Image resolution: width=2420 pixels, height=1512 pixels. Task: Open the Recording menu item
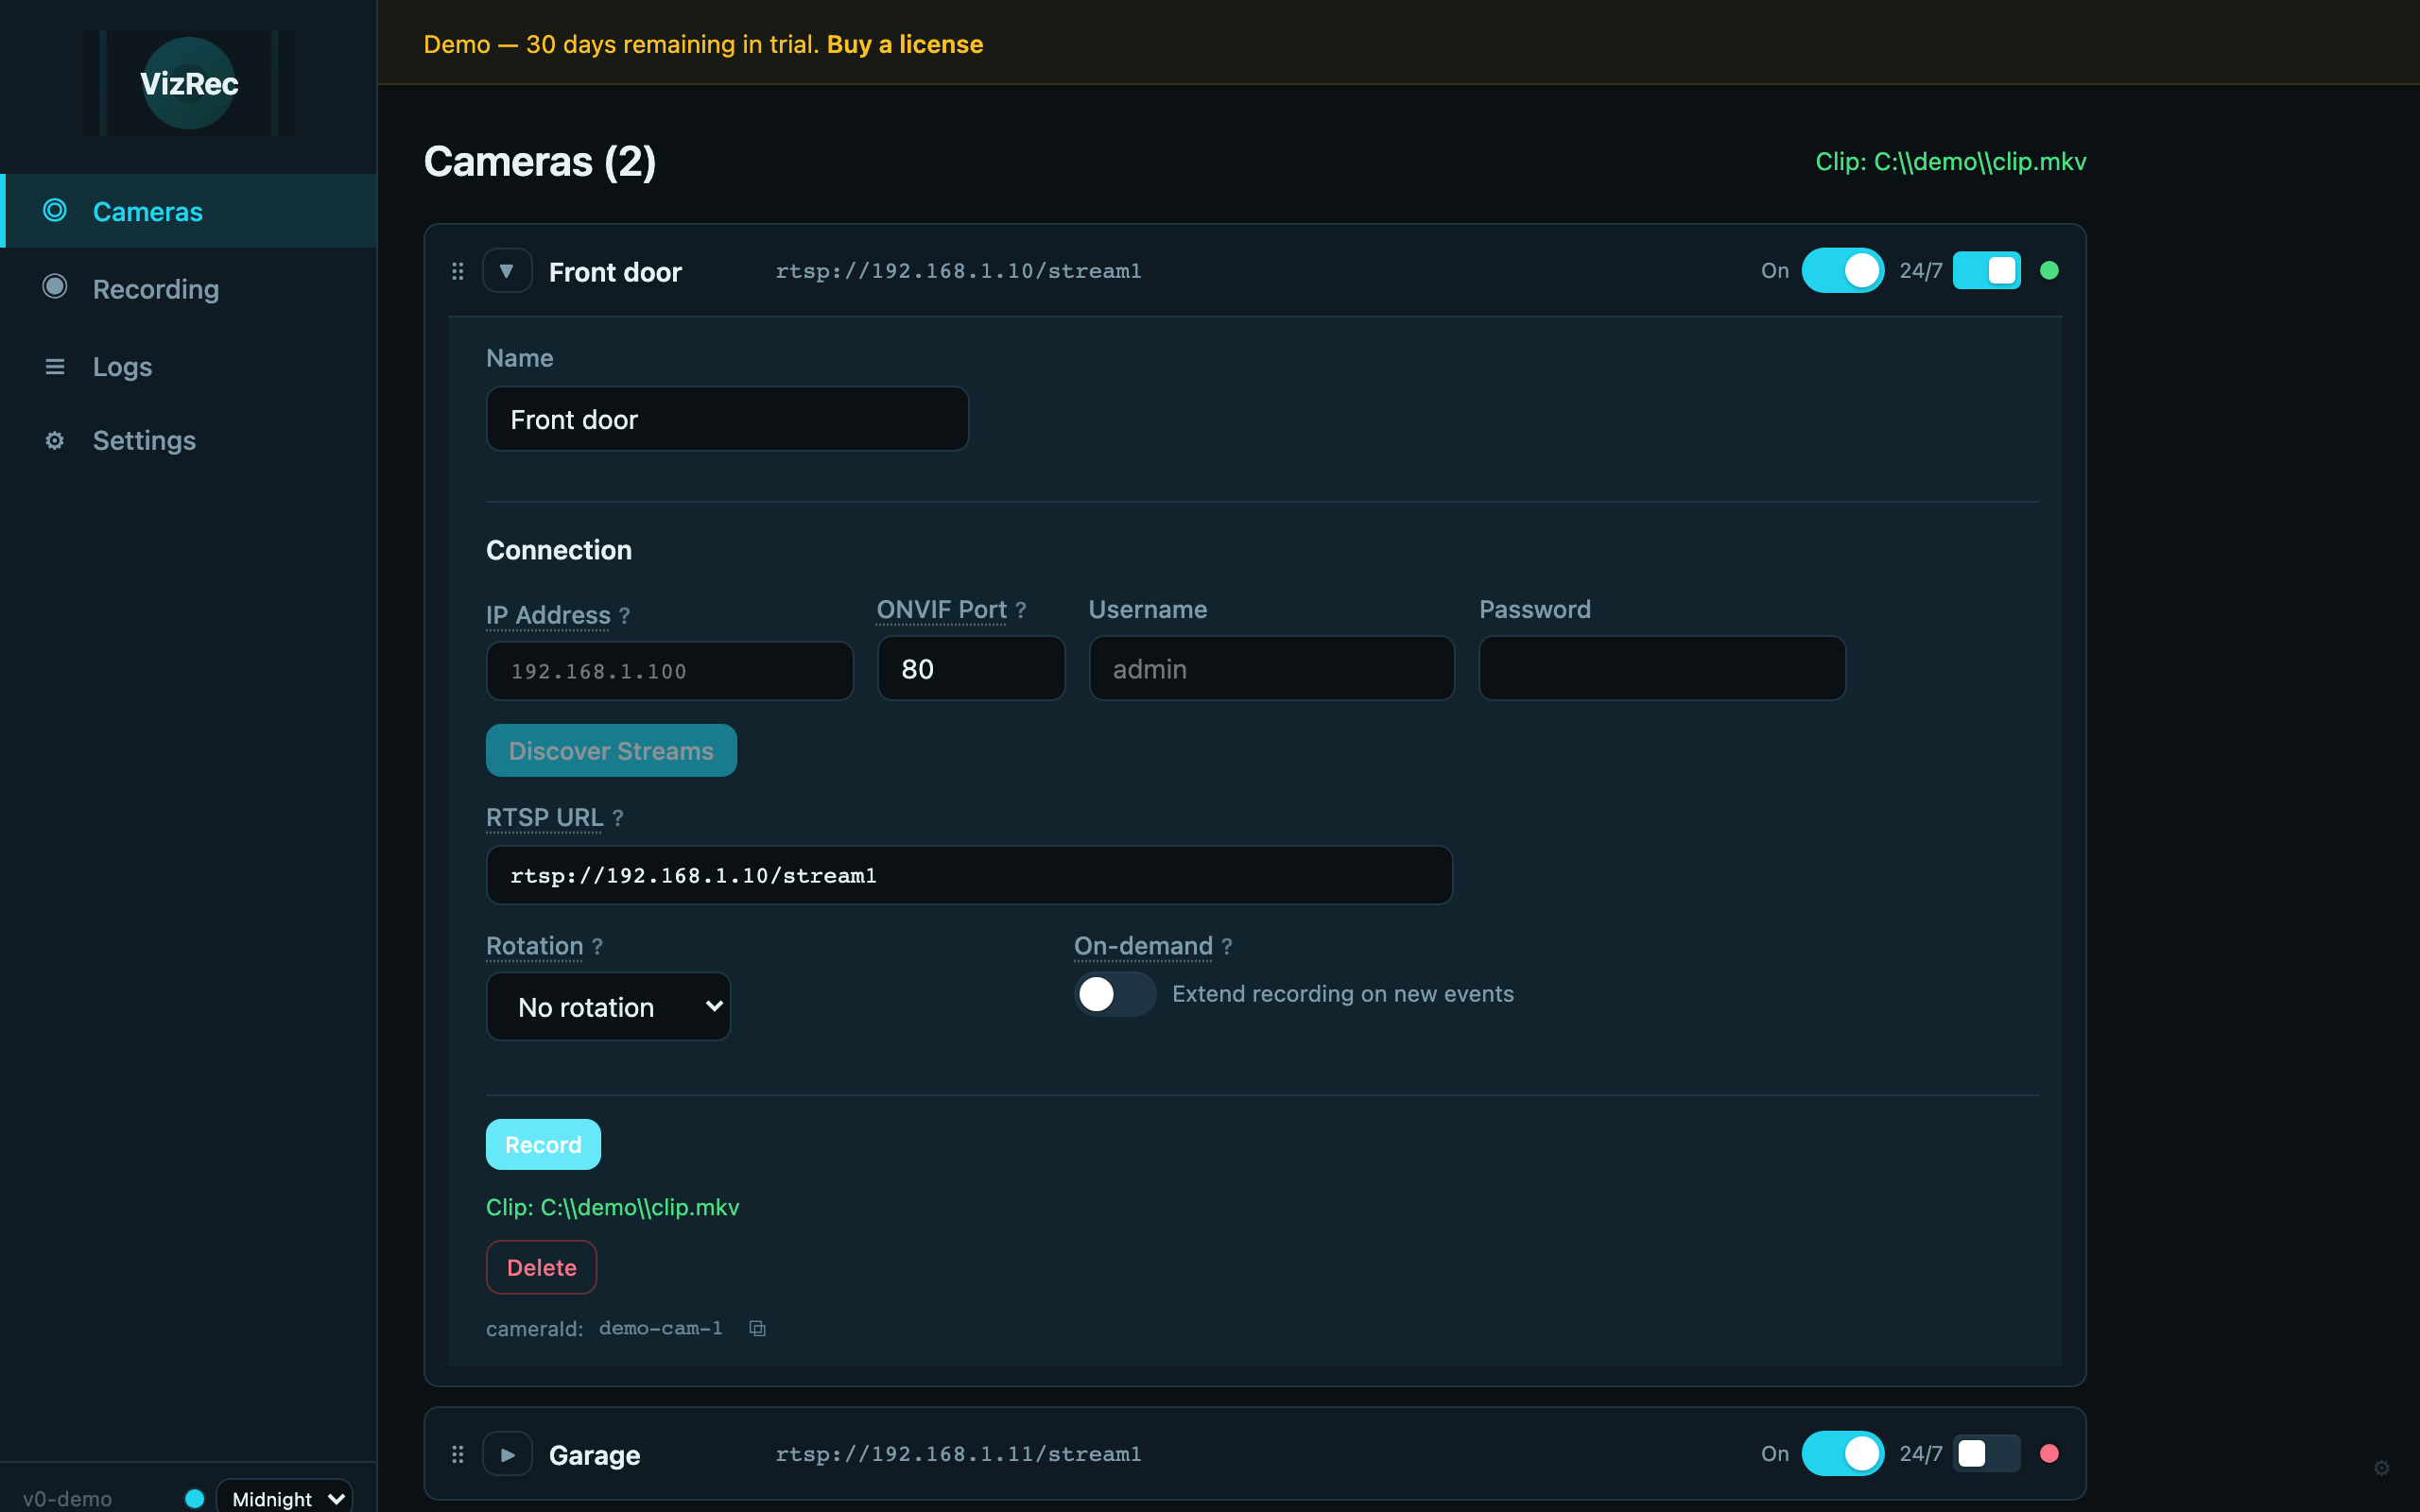[189, 288]
